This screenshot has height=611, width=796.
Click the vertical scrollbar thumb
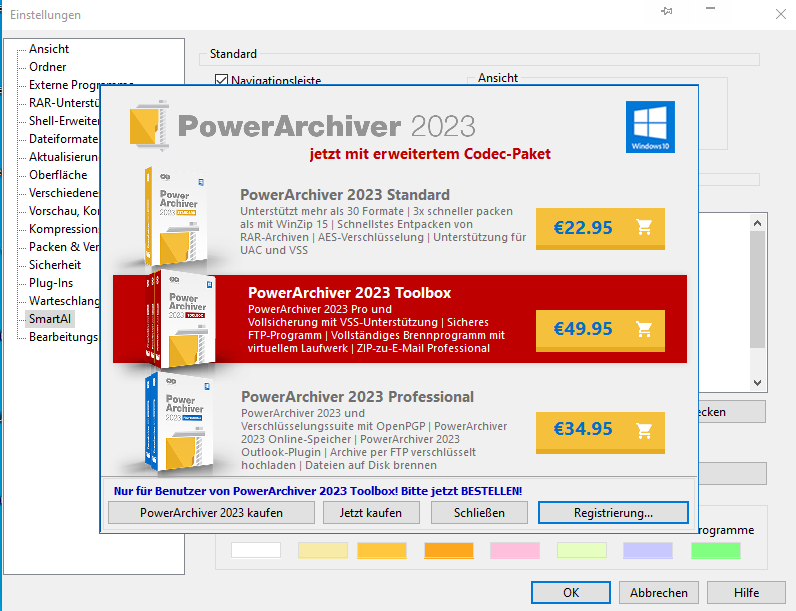pyautogui.click(x=757, y=289)
